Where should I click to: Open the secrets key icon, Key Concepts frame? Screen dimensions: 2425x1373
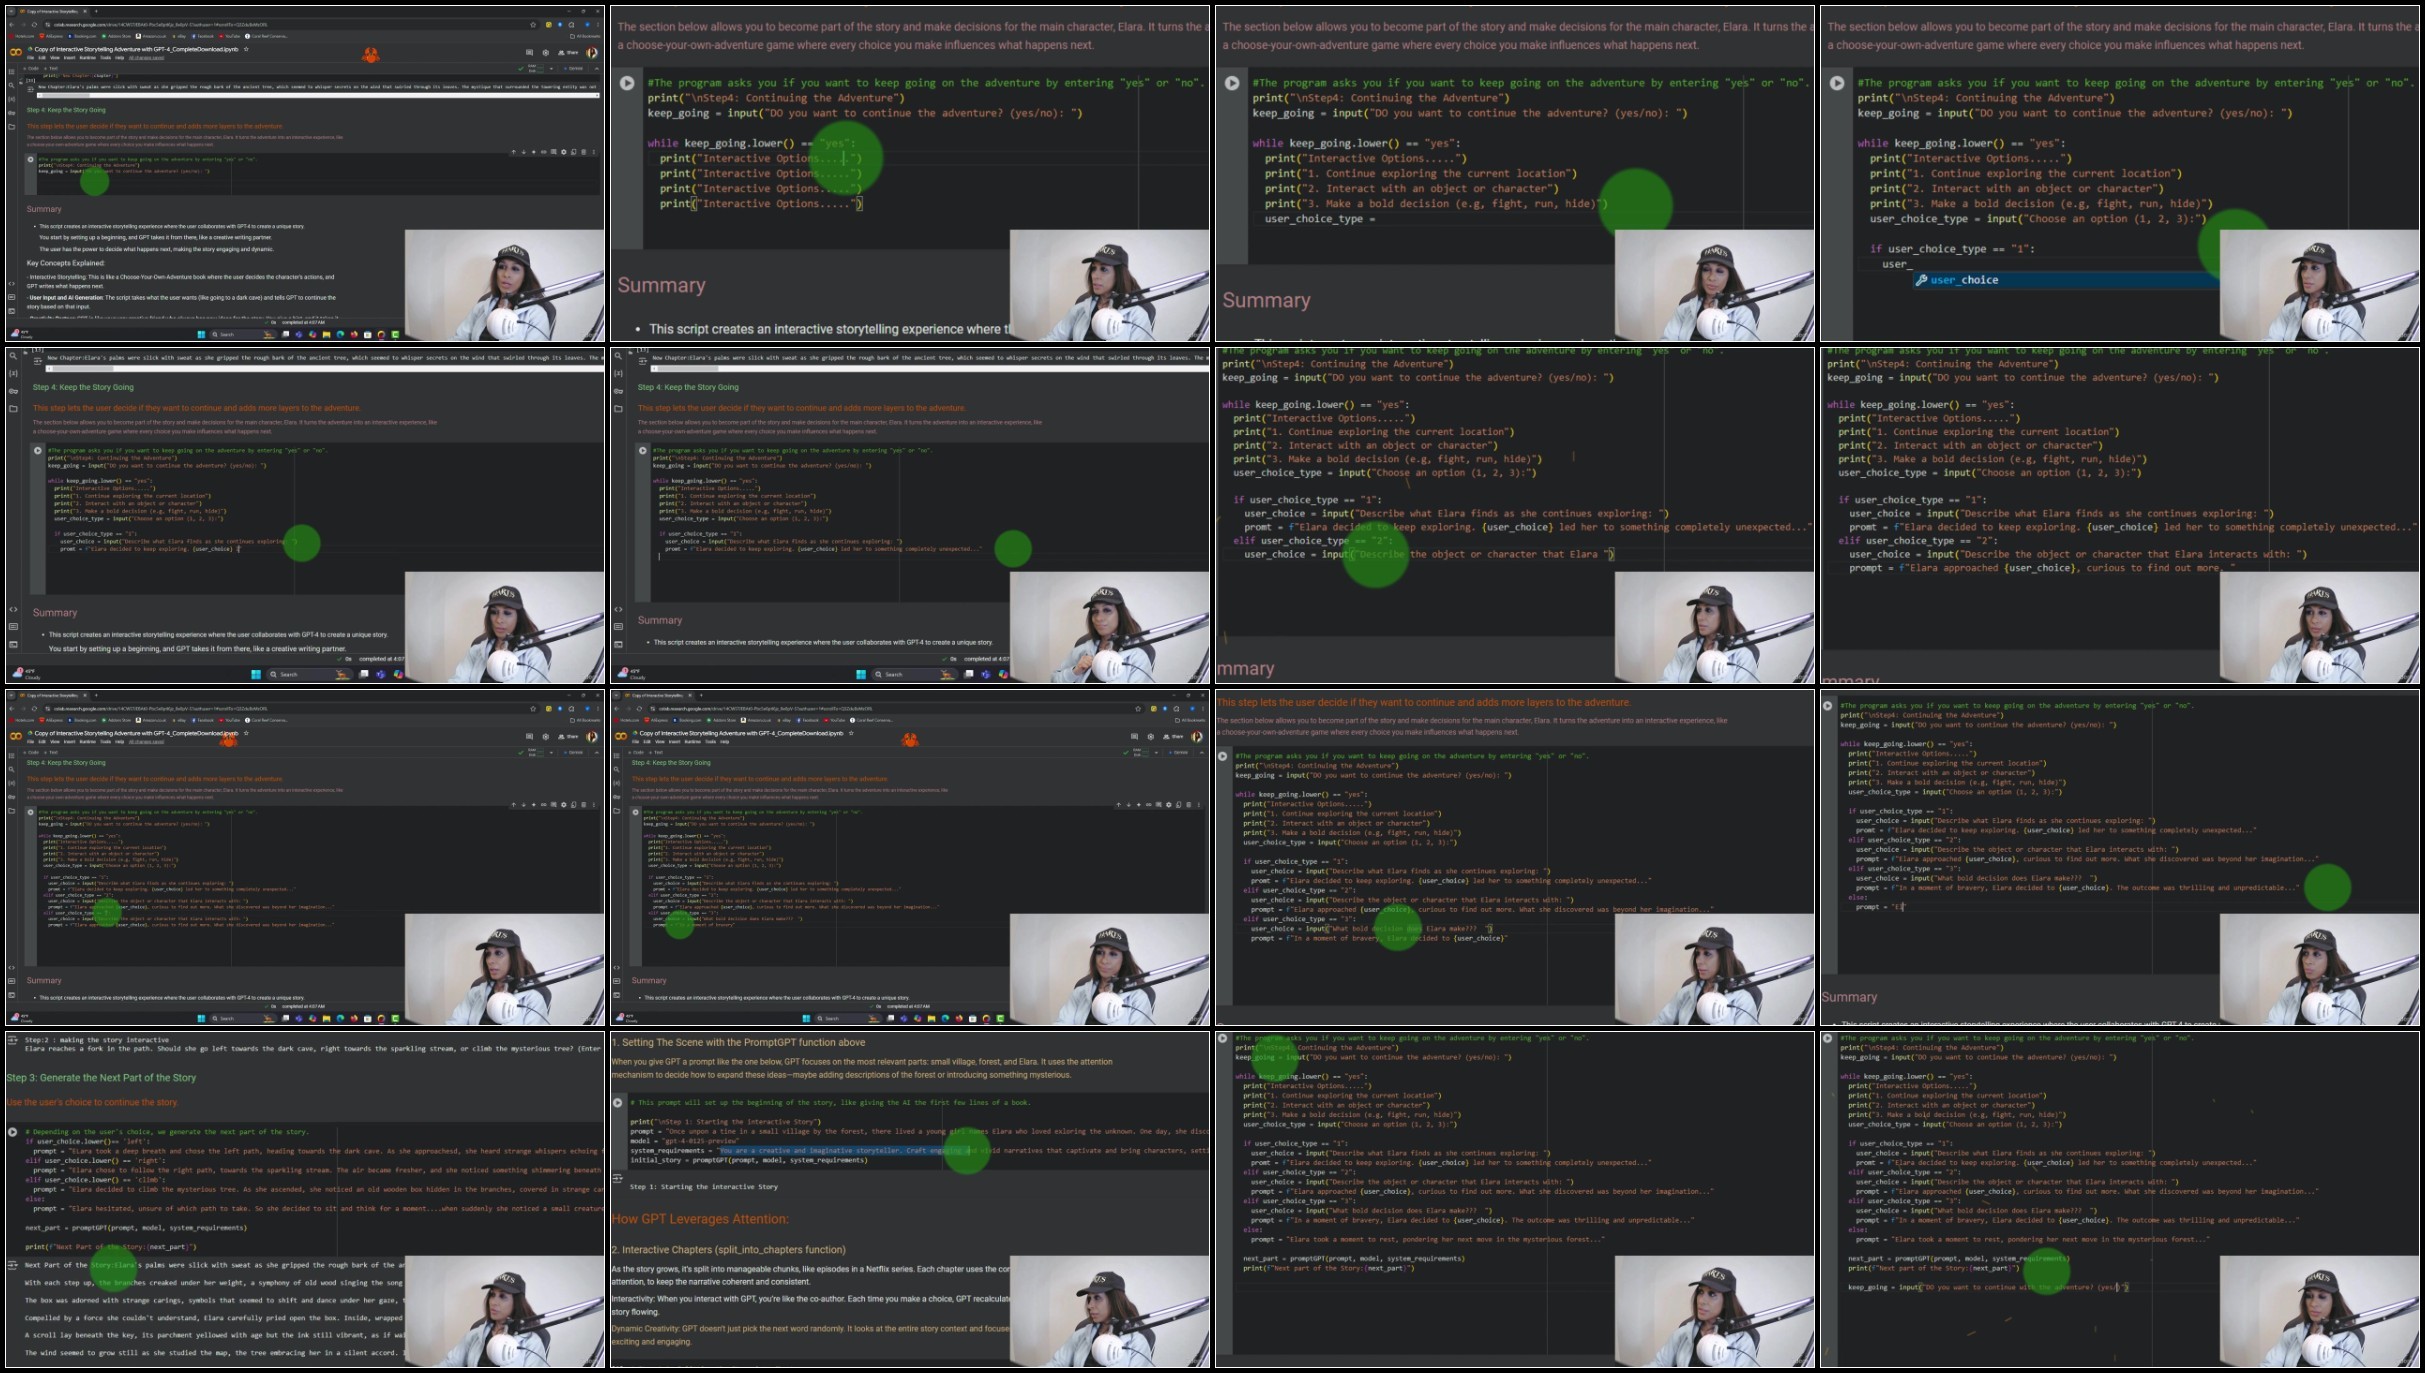(11, 113)
